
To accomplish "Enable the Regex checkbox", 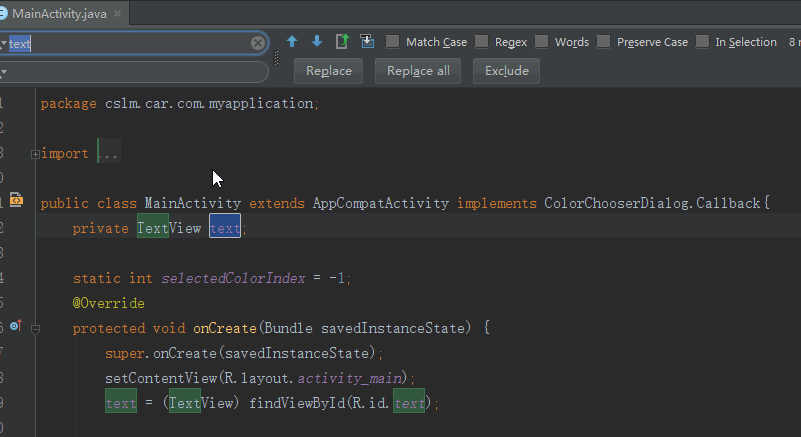I will click(481, 41).
